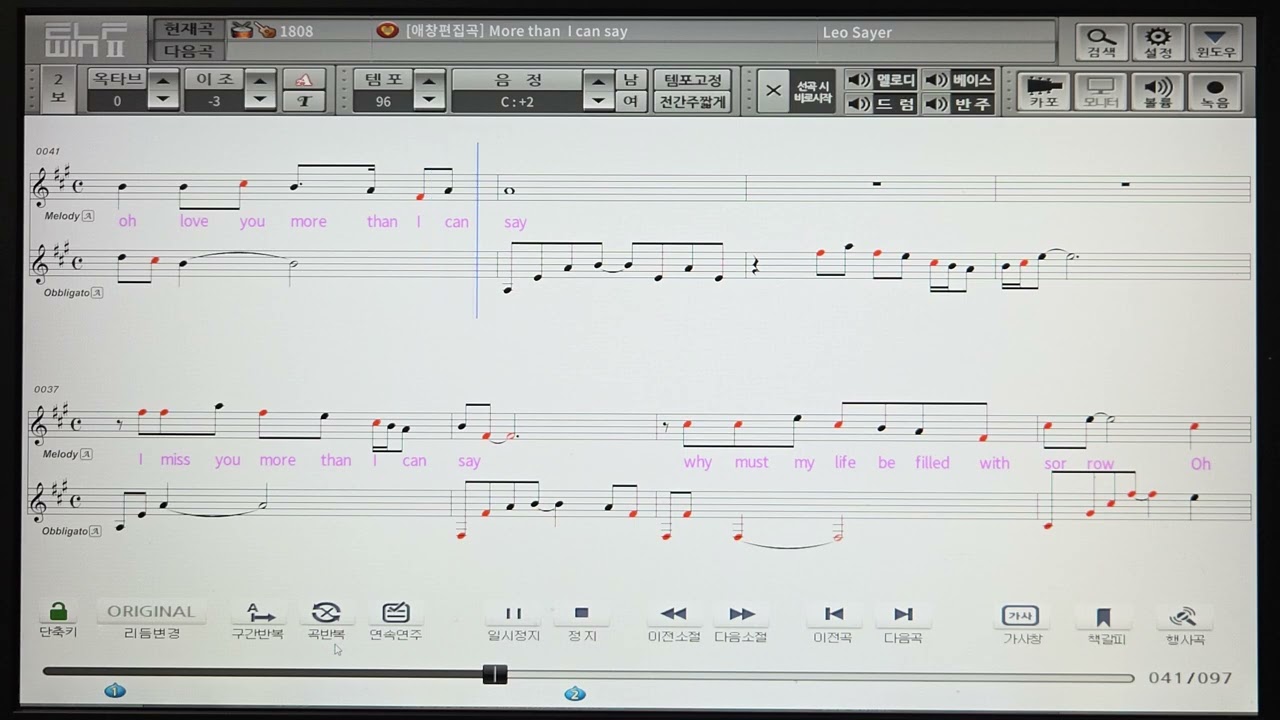This screenshot has height=720, width=1280.
Task: Click the drum and guitar icon beside 1808
Action: 253,30
